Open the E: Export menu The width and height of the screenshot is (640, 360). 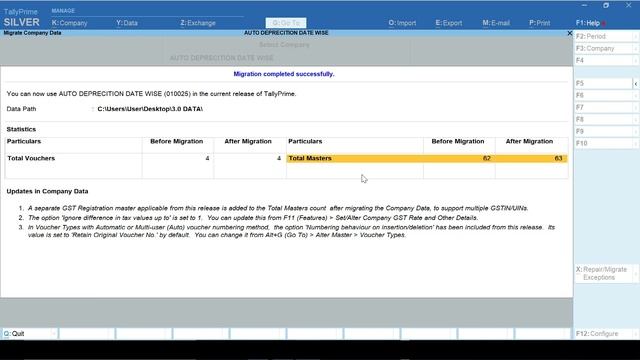tap(449, 23)
